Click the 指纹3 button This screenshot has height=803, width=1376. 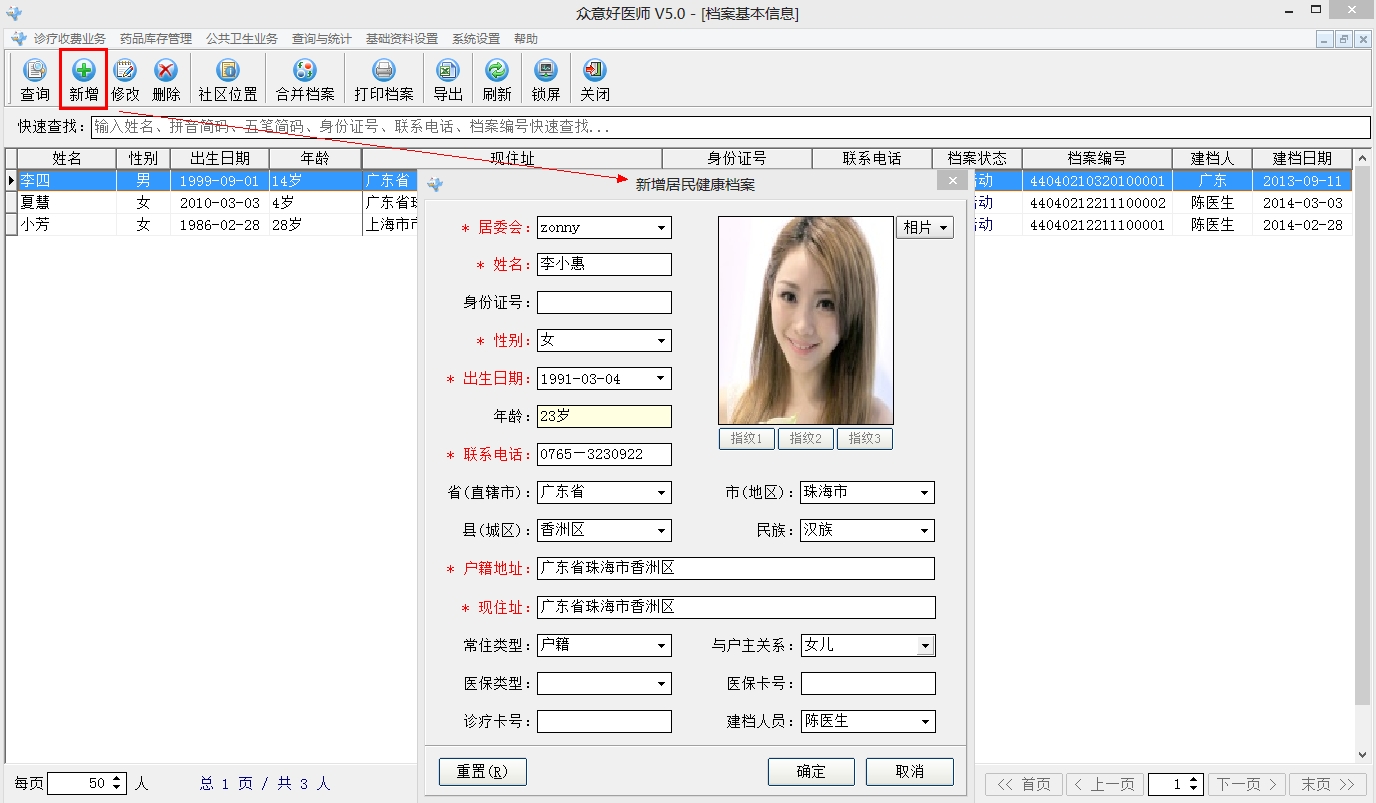865,438
